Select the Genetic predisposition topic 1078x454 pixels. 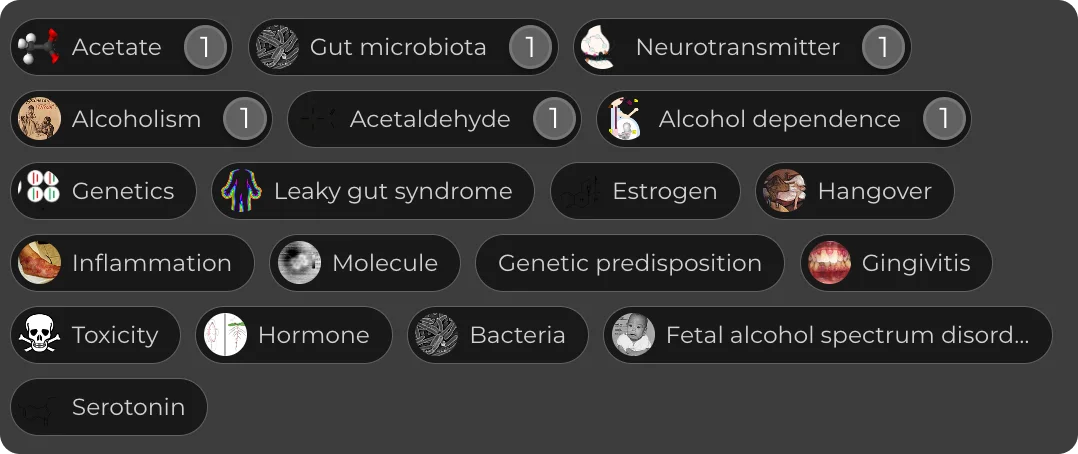click(629, 263)
